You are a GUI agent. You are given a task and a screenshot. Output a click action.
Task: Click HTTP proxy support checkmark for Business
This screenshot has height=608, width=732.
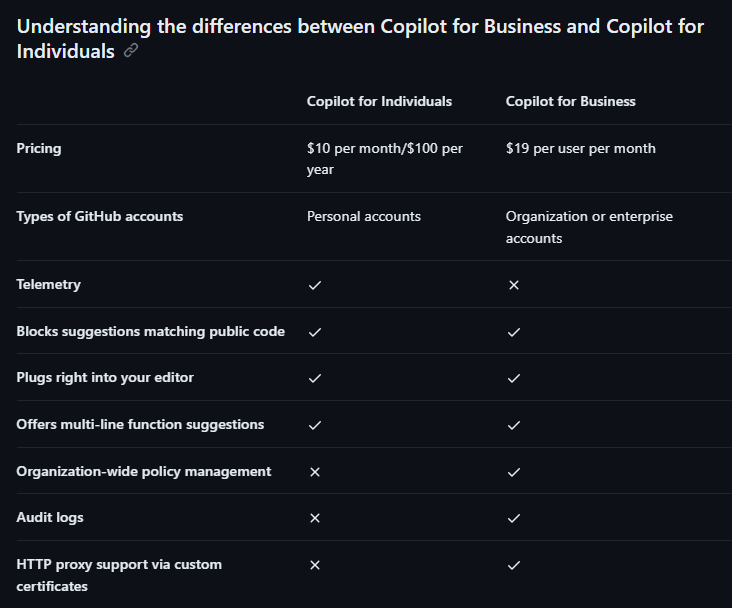(x=514, y=565)
